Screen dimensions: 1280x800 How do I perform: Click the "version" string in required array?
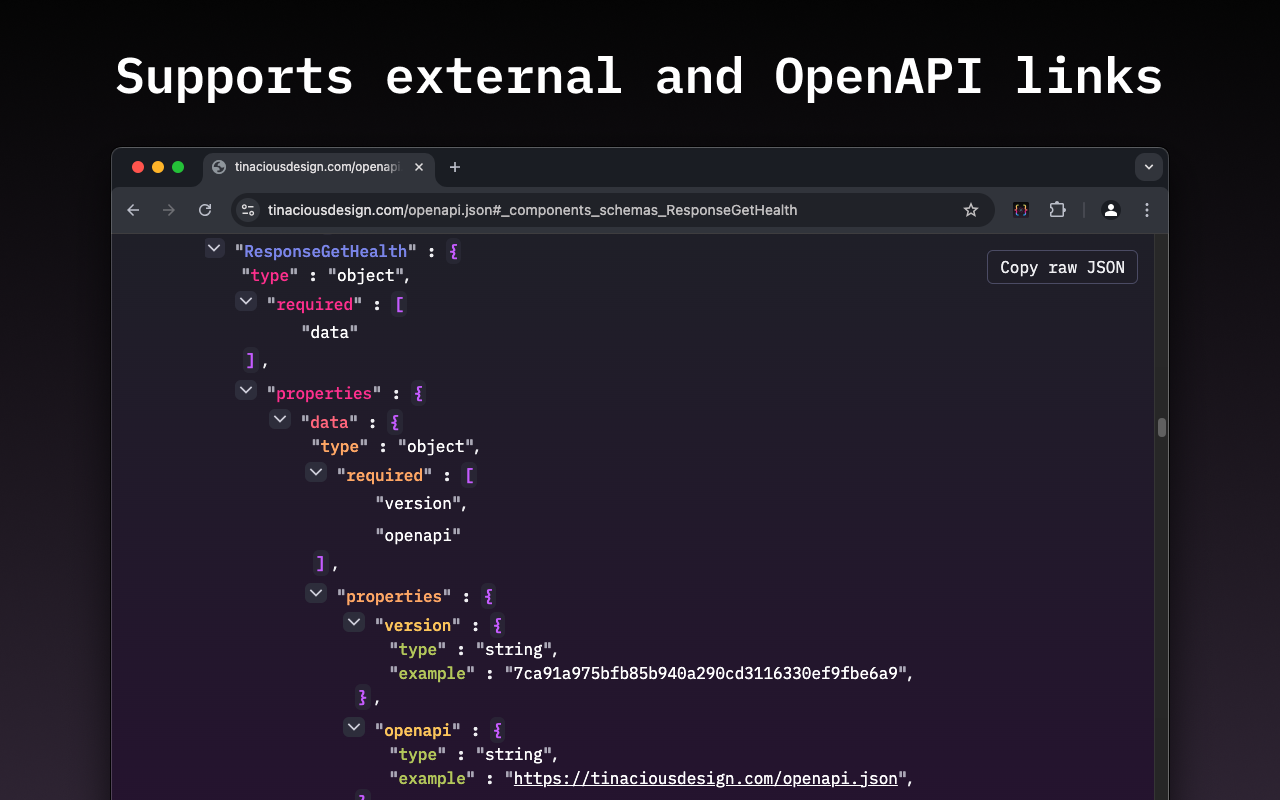click(418, 503)
